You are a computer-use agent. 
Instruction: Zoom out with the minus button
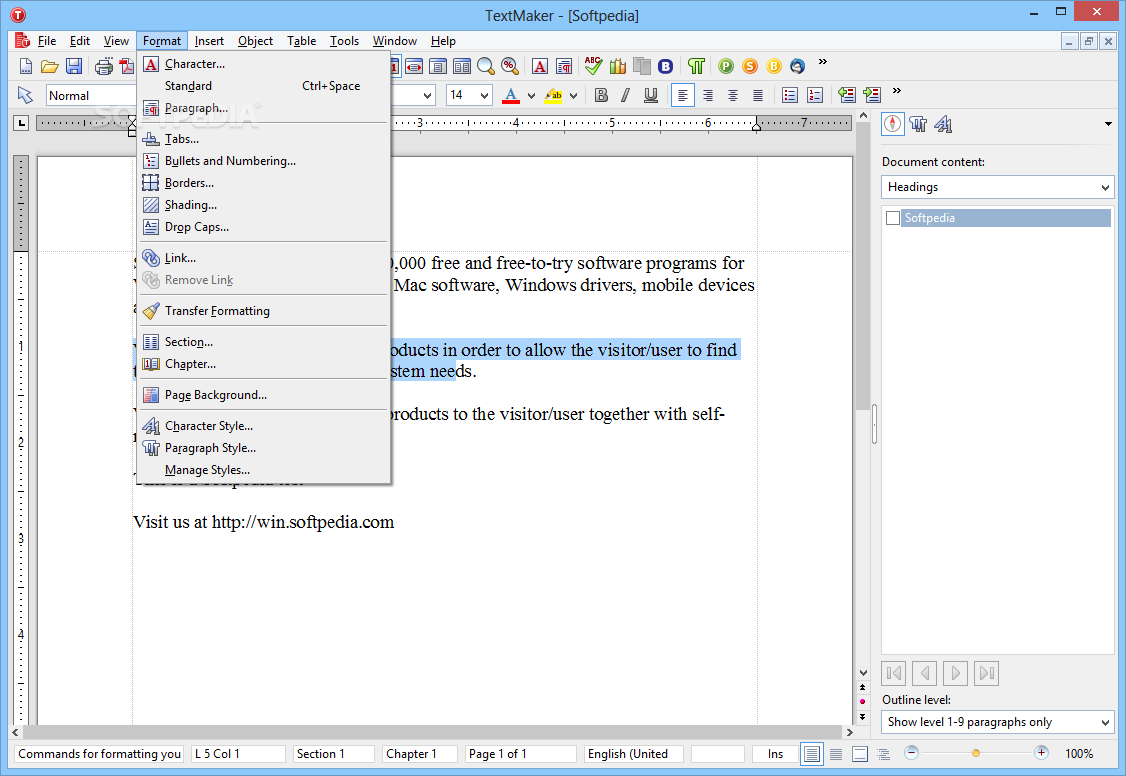point(911,752)
